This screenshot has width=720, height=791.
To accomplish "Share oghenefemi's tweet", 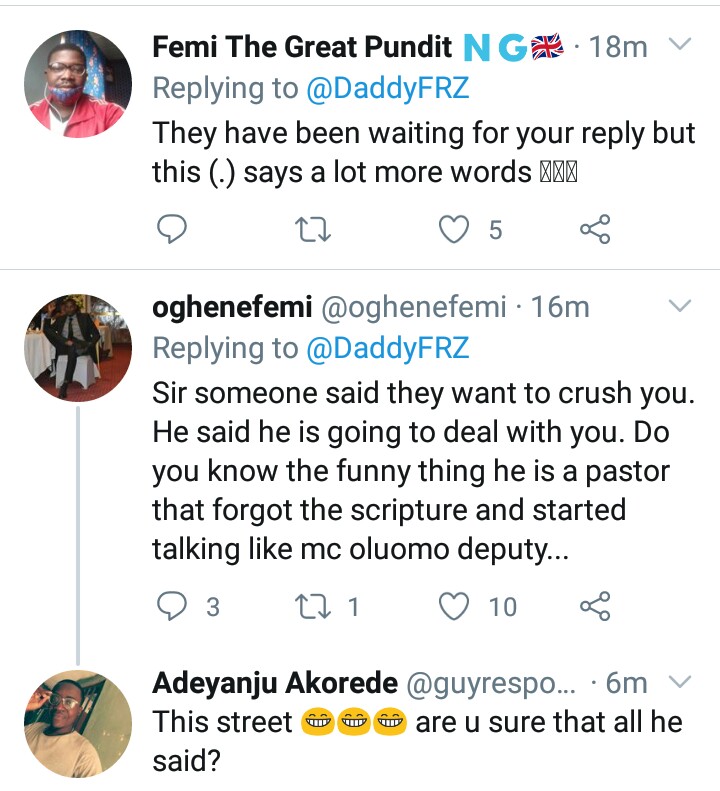I will click(595, 606).
